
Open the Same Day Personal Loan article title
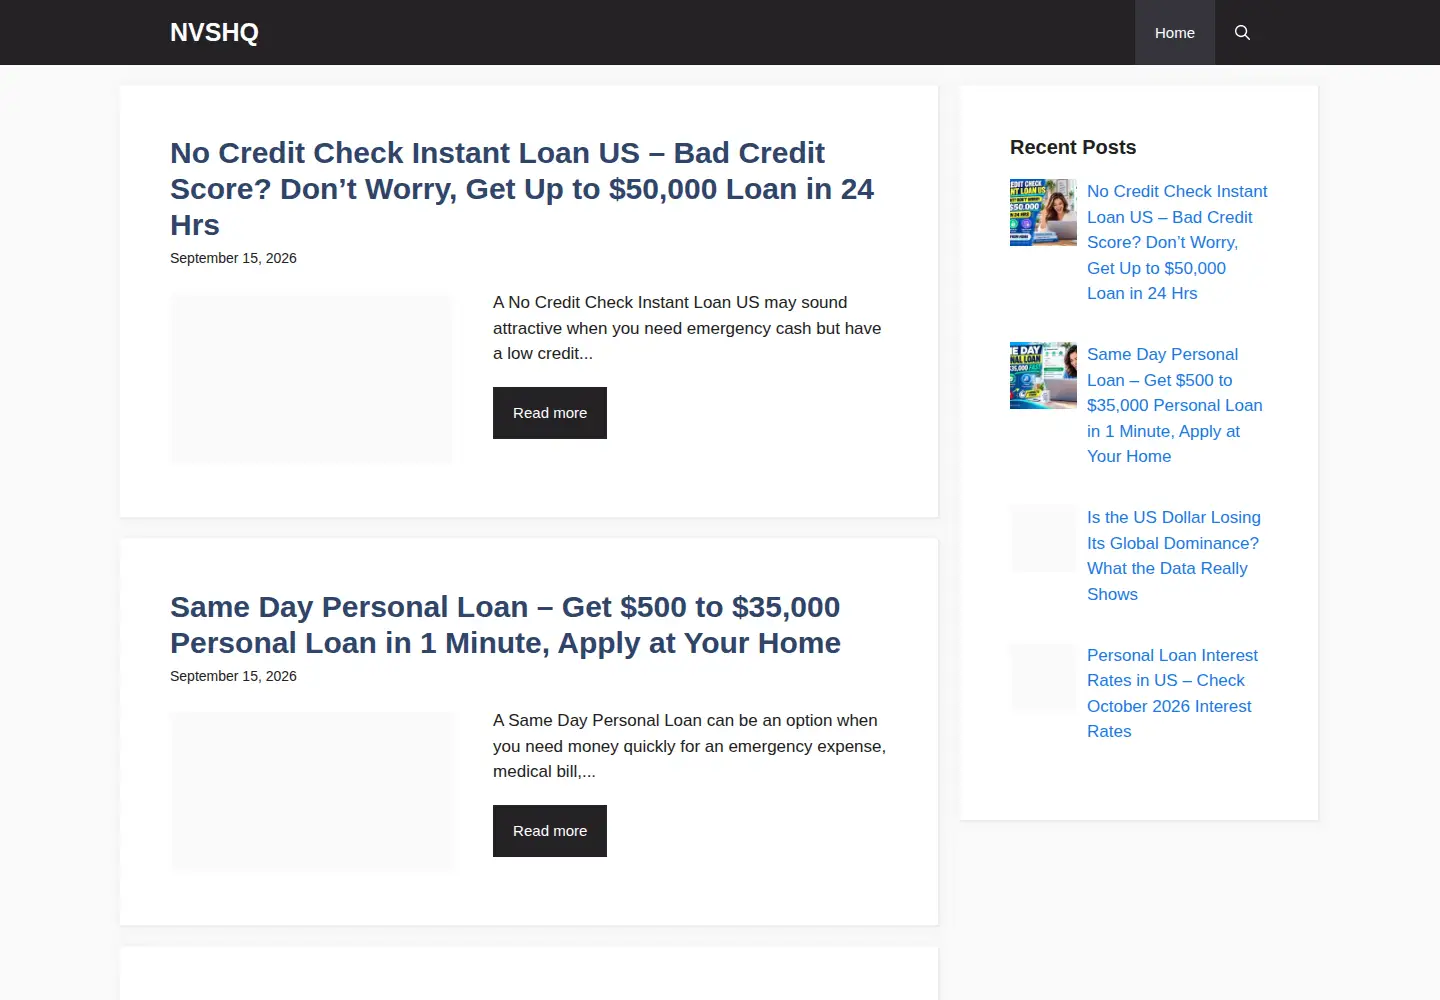click(x=505, y=625)
